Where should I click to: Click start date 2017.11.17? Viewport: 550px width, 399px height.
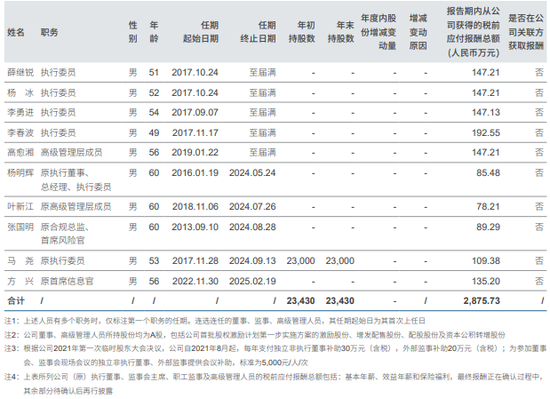pyautogui.click(x=195, y=133)
